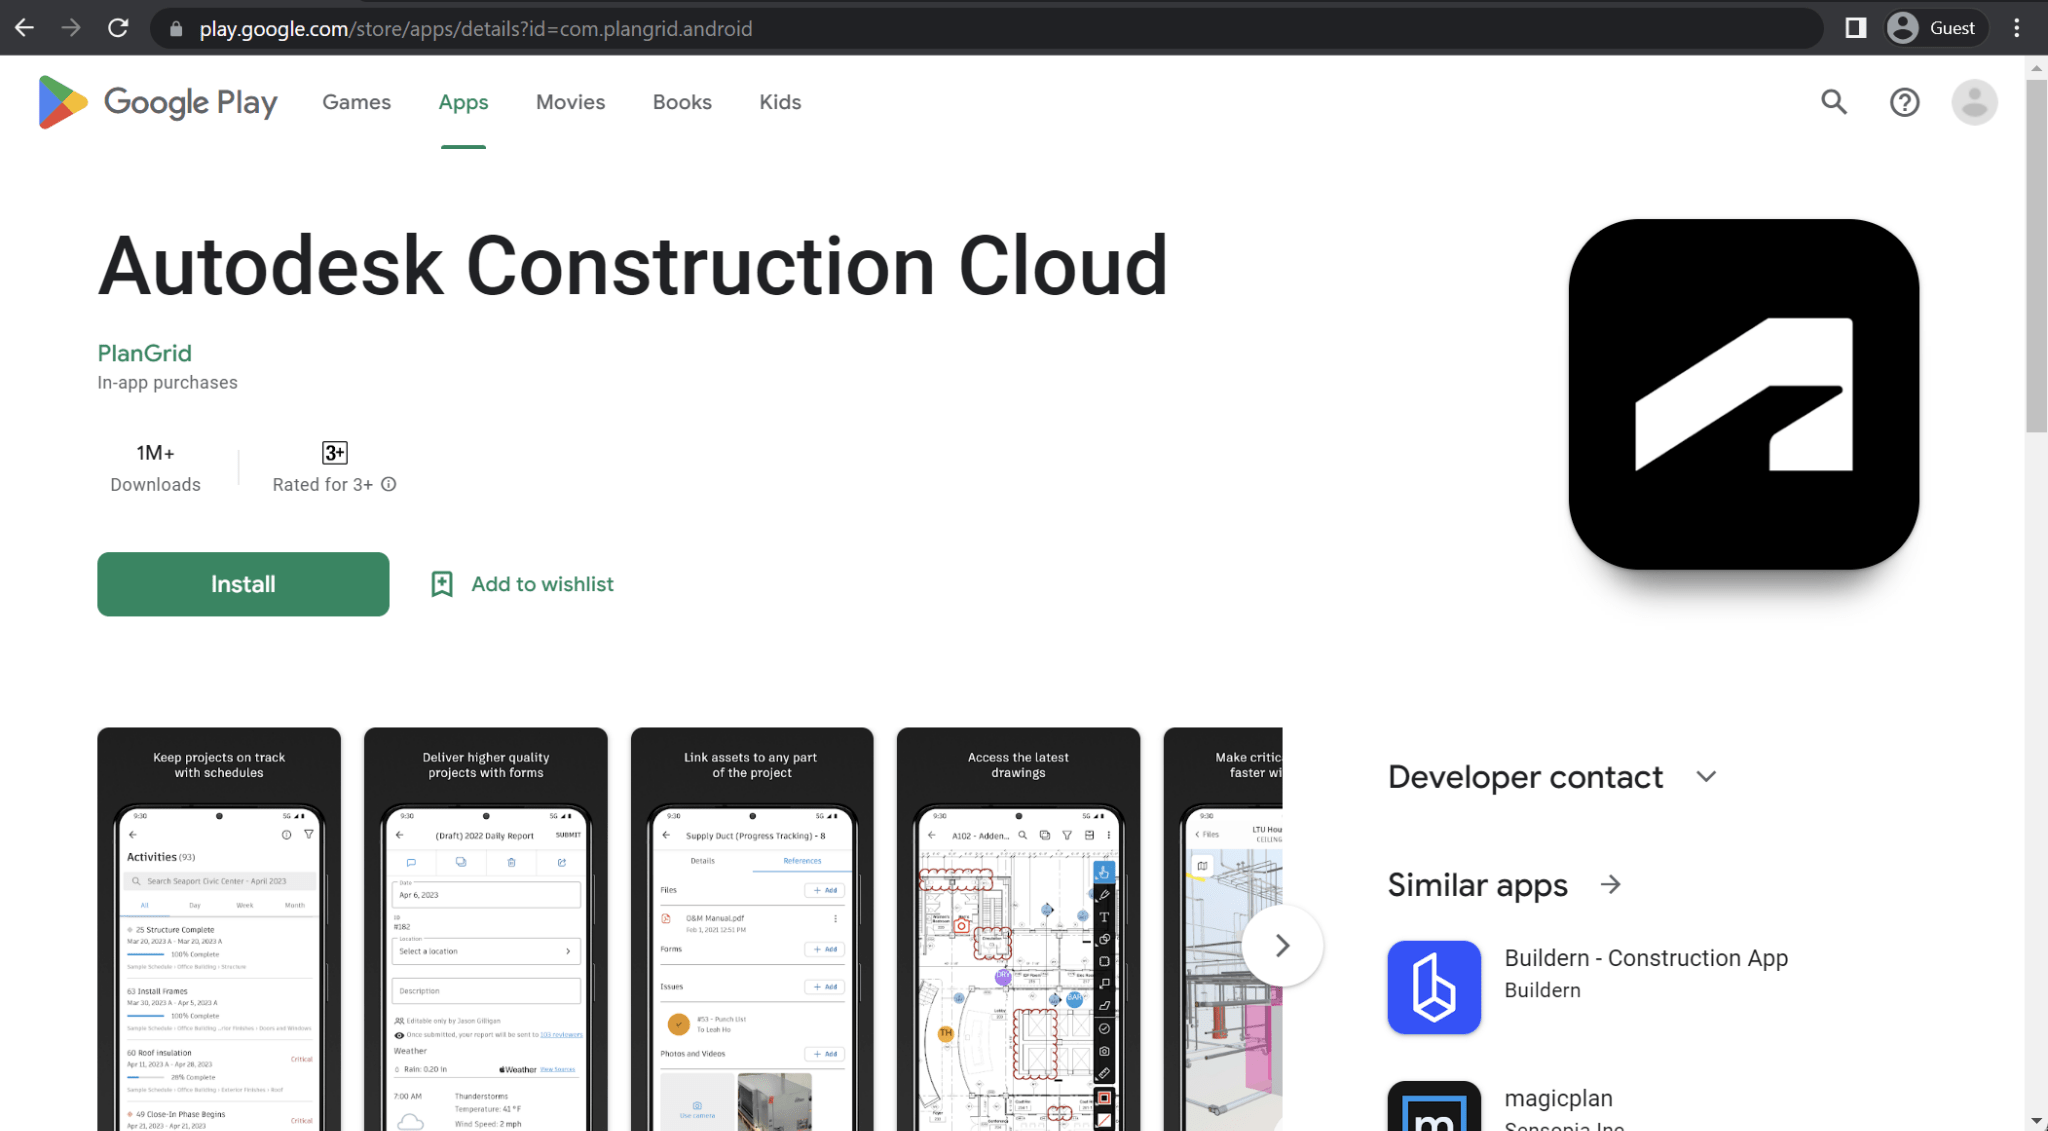Screen dimensions: 2048x1131
Task: Click the Similar apps arrow chevron
Action: [1615, 884]
